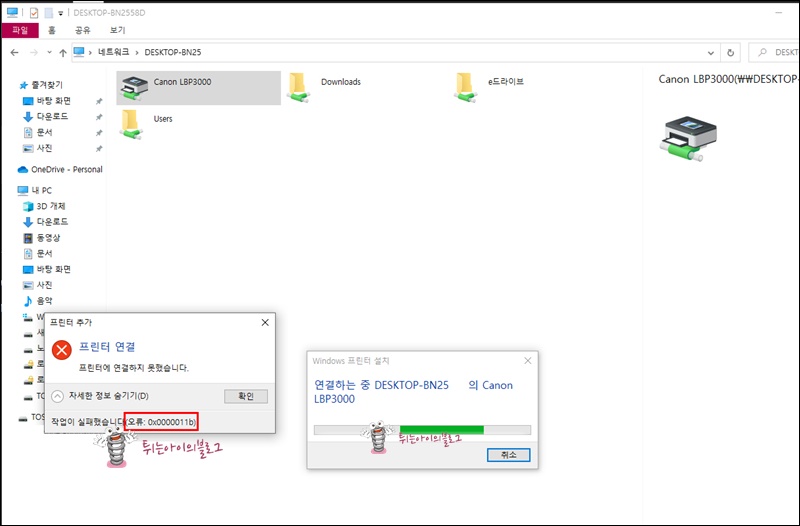The height and width of the screenshot is (526, 800).
Task: Click the 프린터에 연결하지 못했습니다 message
Action: (134, 367)
